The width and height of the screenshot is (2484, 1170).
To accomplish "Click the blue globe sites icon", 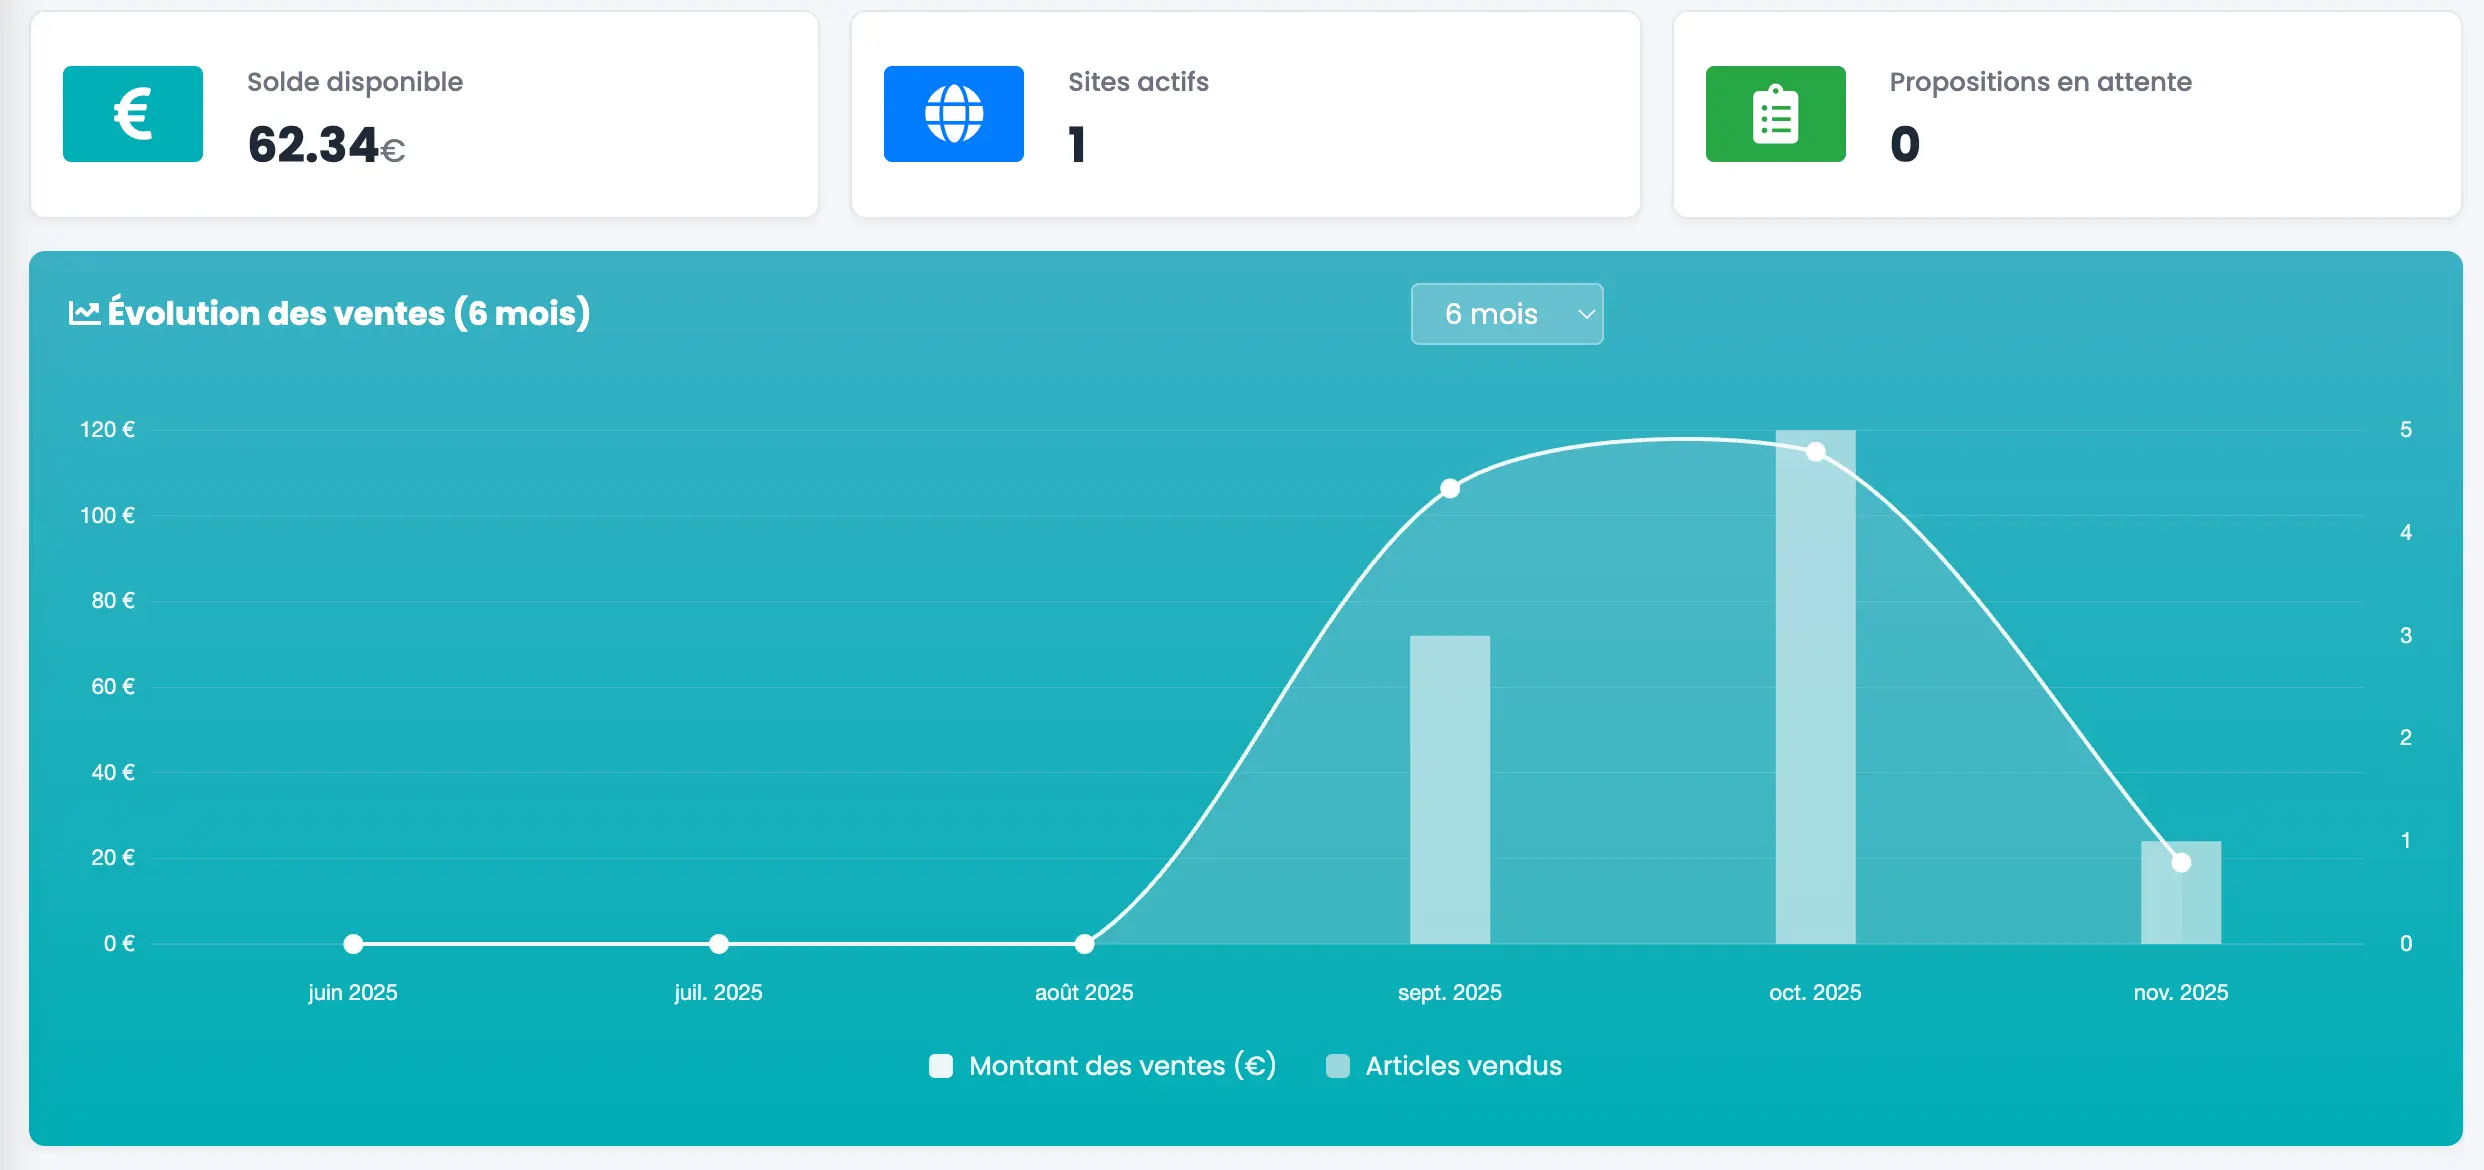I will [x=953, y=114].
